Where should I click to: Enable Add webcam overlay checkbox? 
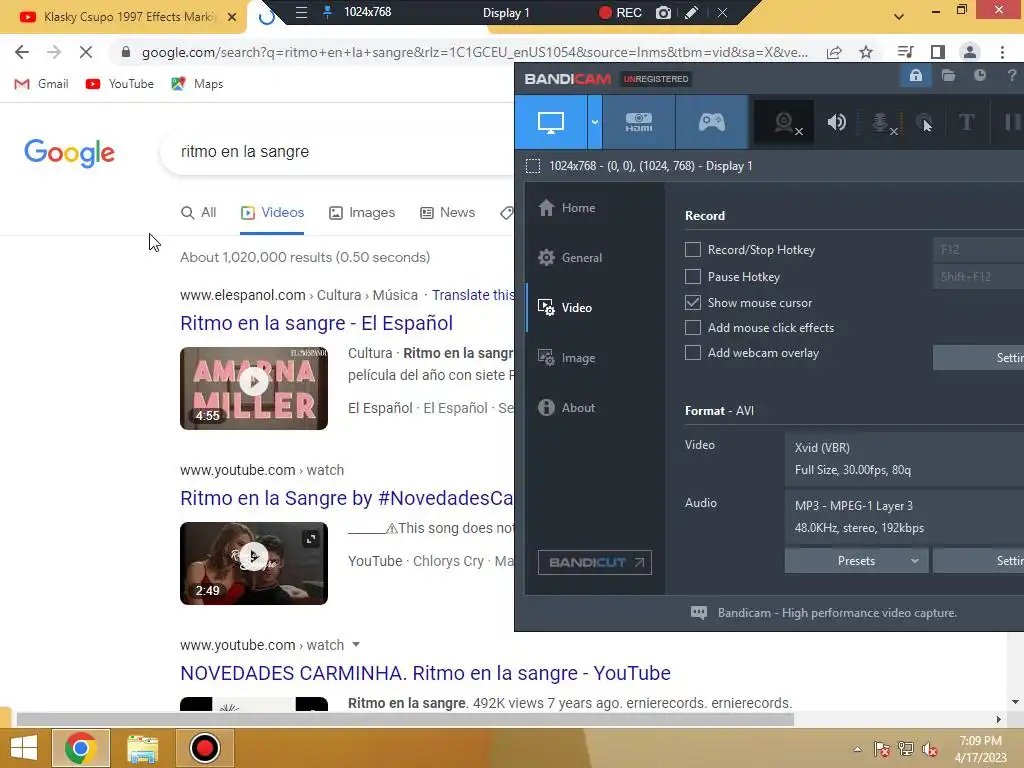[x=693, y=353]
